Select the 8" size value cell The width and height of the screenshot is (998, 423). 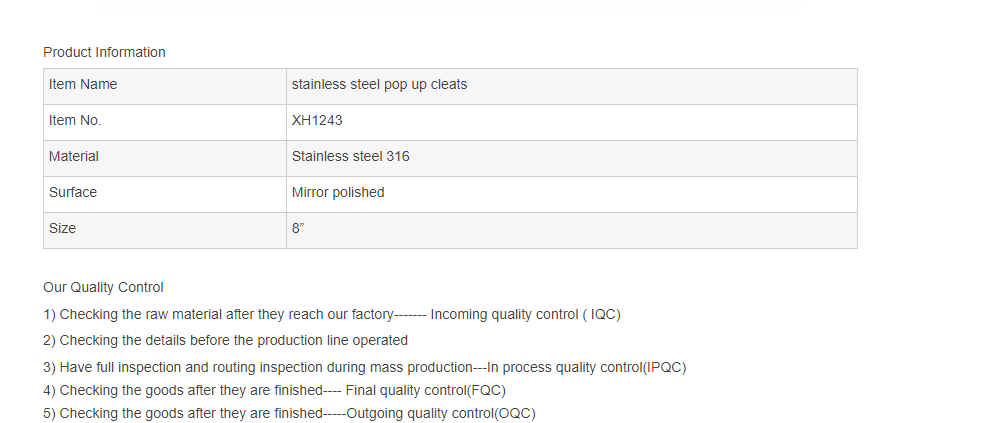298,229
